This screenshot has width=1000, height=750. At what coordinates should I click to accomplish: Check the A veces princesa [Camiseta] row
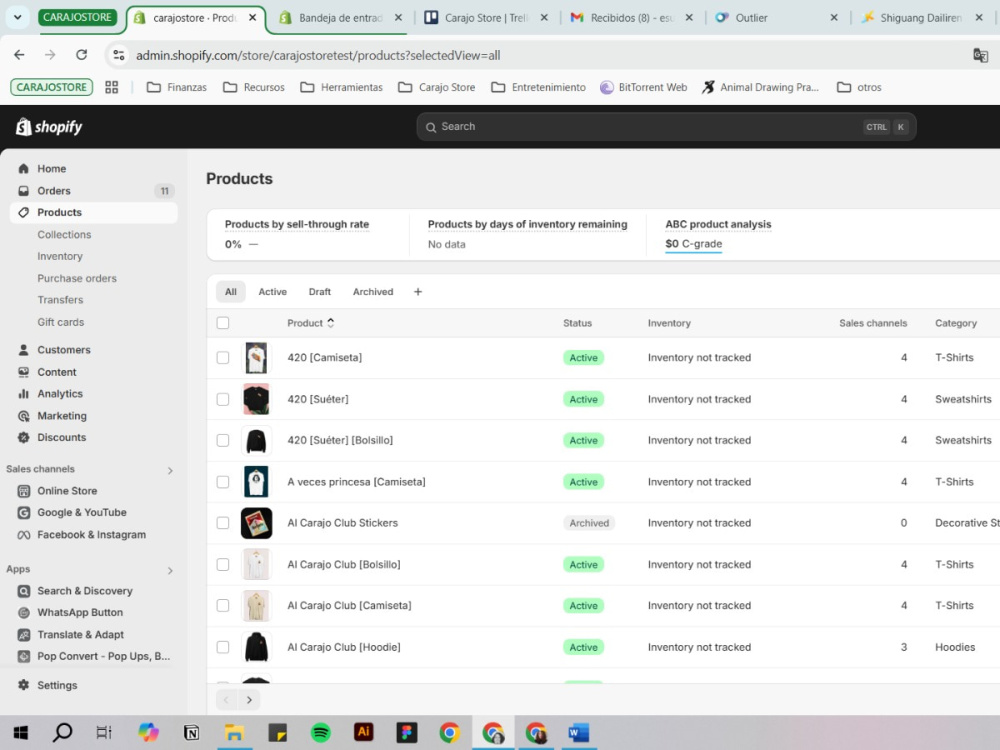[x=223, y=482]
